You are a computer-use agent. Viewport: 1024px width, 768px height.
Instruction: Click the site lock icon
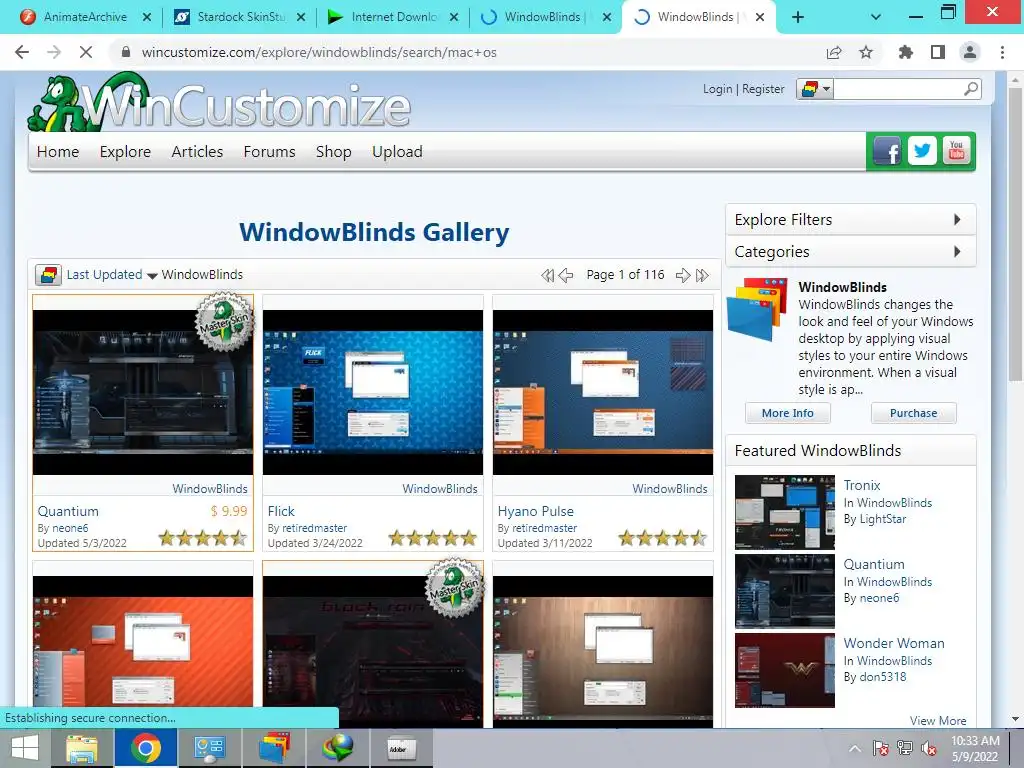point(126,52)
